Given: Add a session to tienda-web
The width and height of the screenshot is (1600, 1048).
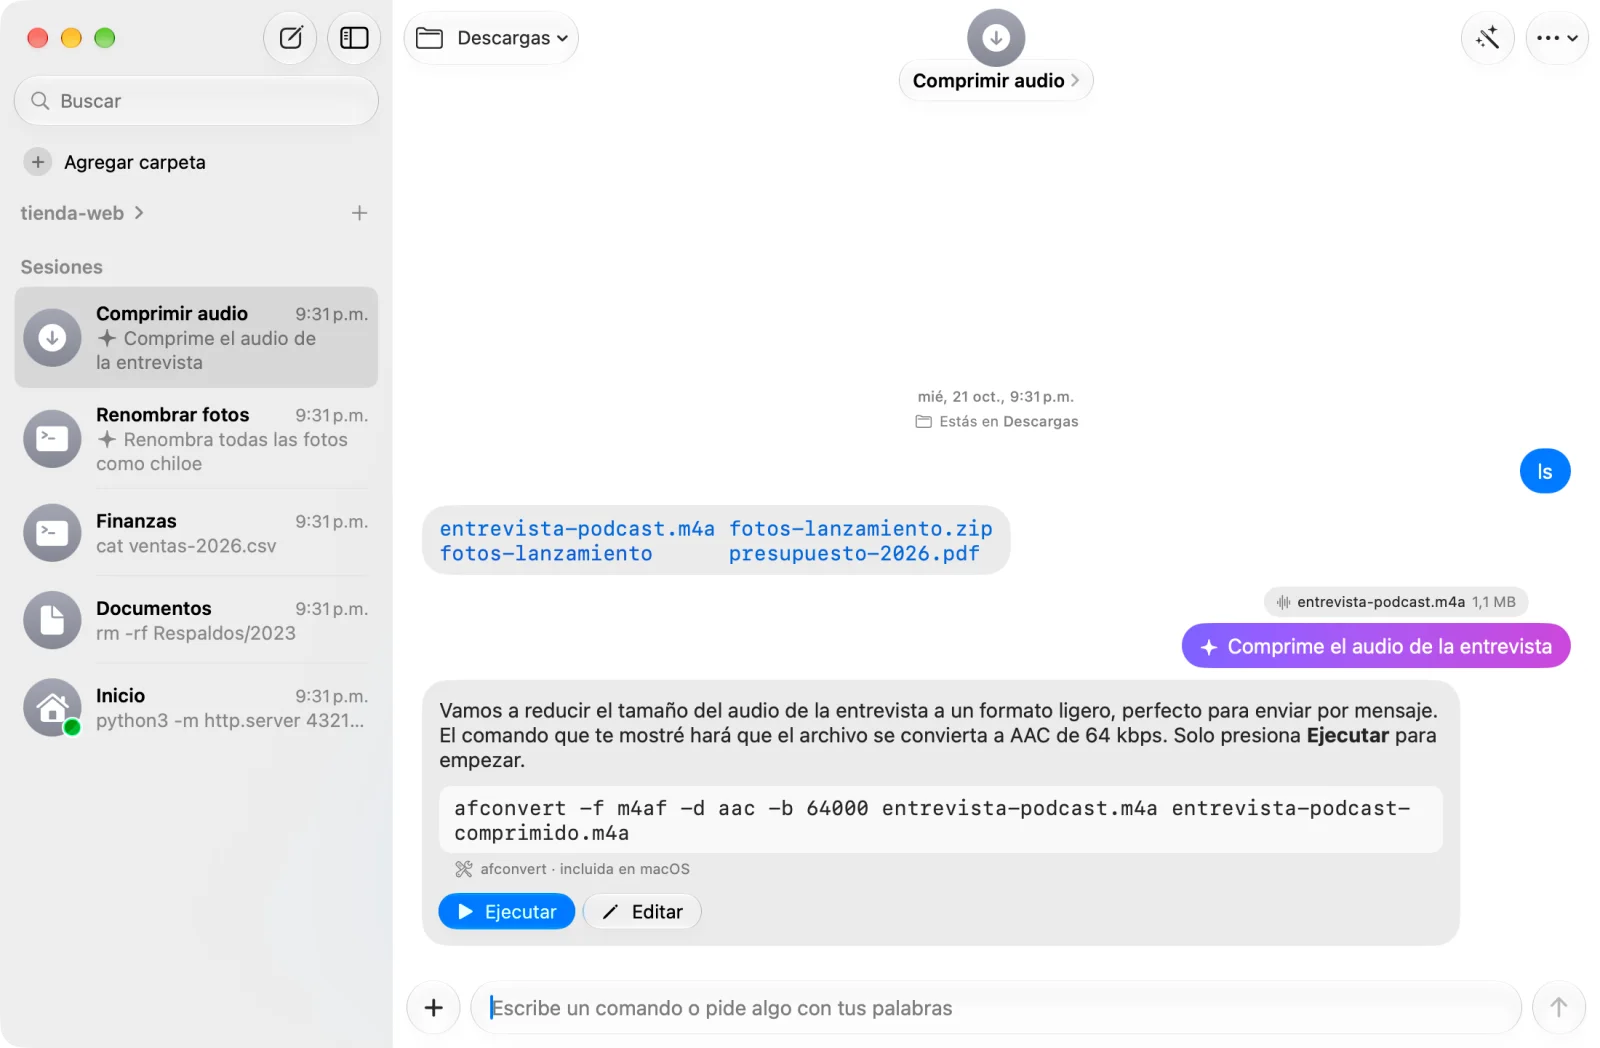Looking at the screenshot, I should [360, 213].
